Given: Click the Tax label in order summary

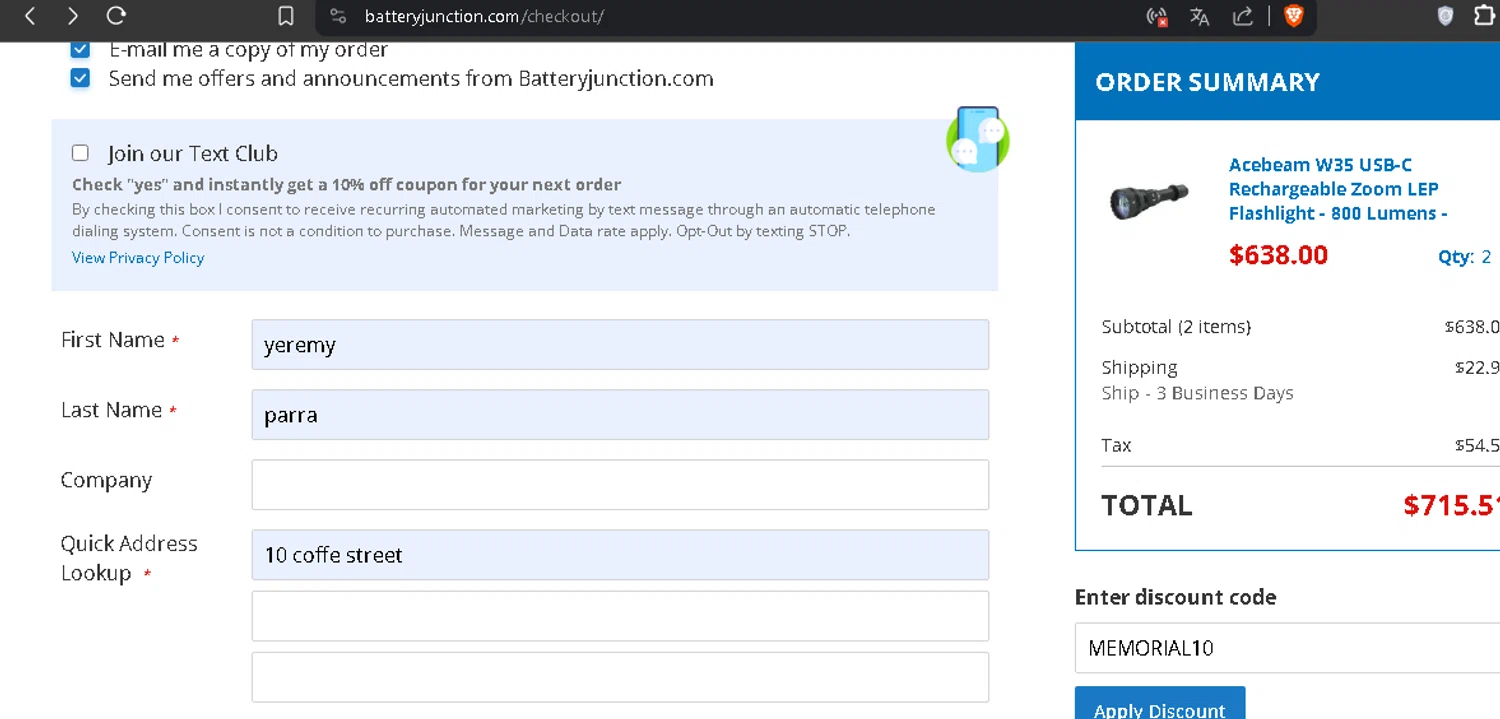Looking at the screenshot, I should [1116, 445].
